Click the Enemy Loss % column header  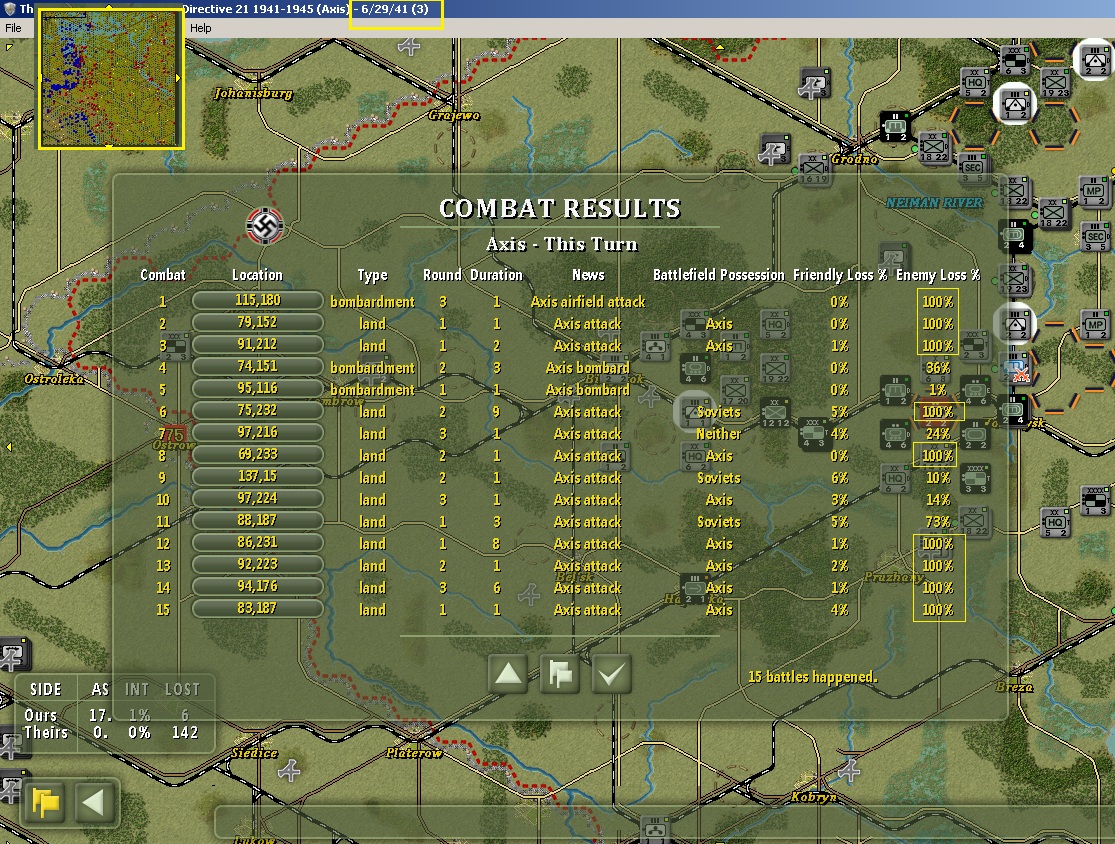[937, 275]
